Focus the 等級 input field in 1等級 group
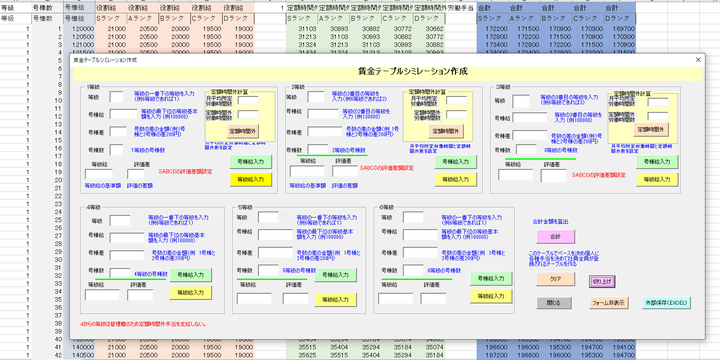 [116, 96]
